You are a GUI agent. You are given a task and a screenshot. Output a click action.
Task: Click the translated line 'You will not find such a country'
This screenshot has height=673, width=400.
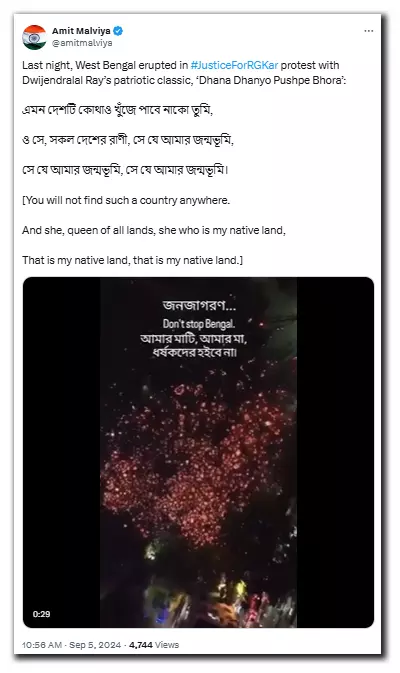click(x=126, y=200)
